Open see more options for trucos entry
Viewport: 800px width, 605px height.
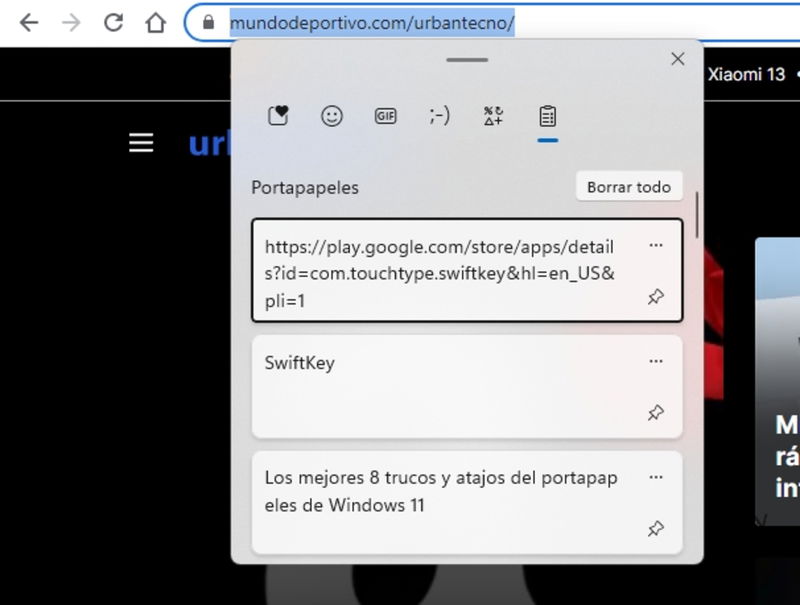[656, 476]
